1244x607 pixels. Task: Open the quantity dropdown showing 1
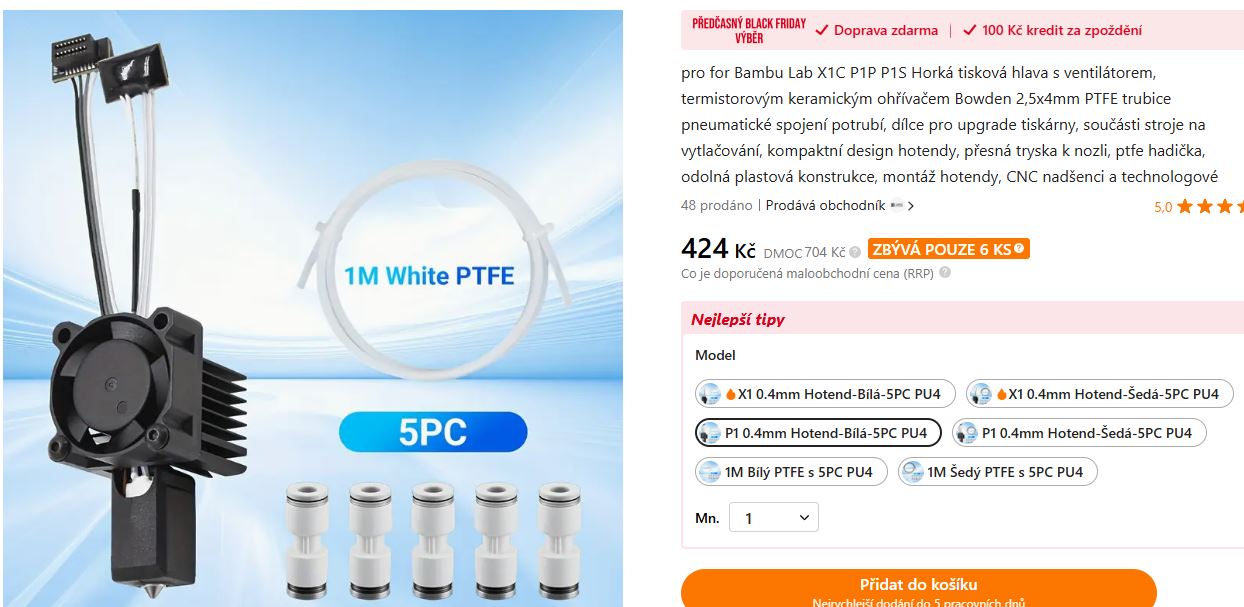(774, 518)
